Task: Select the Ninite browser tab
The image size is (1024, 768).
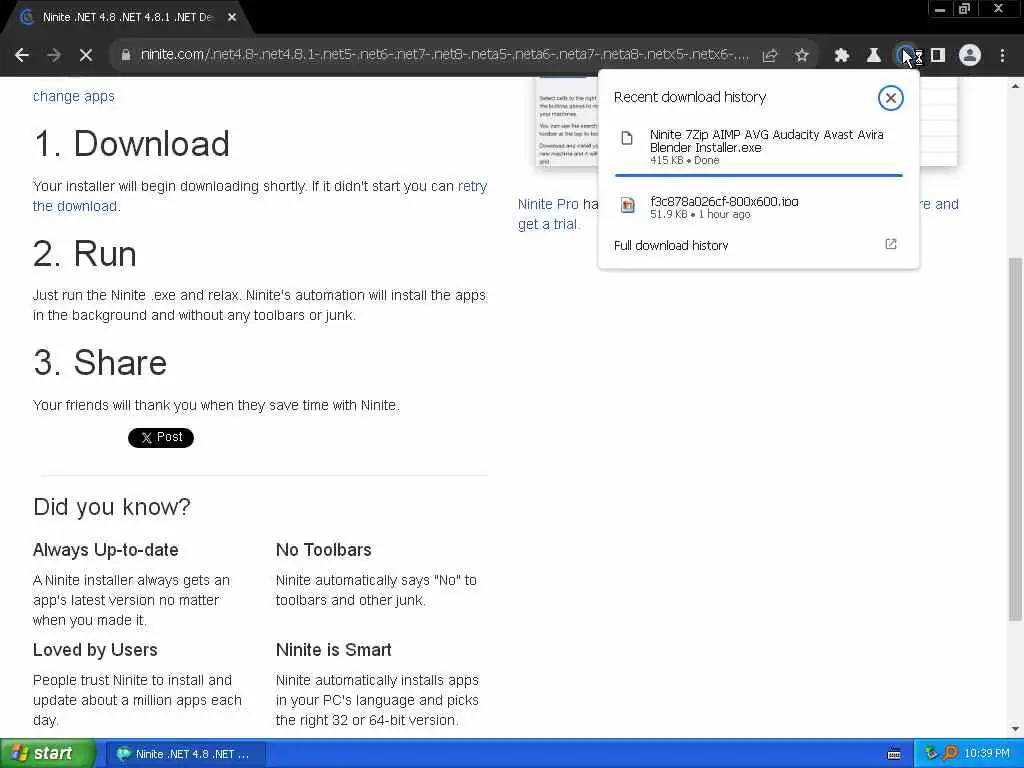Action: tap(127, 18)
